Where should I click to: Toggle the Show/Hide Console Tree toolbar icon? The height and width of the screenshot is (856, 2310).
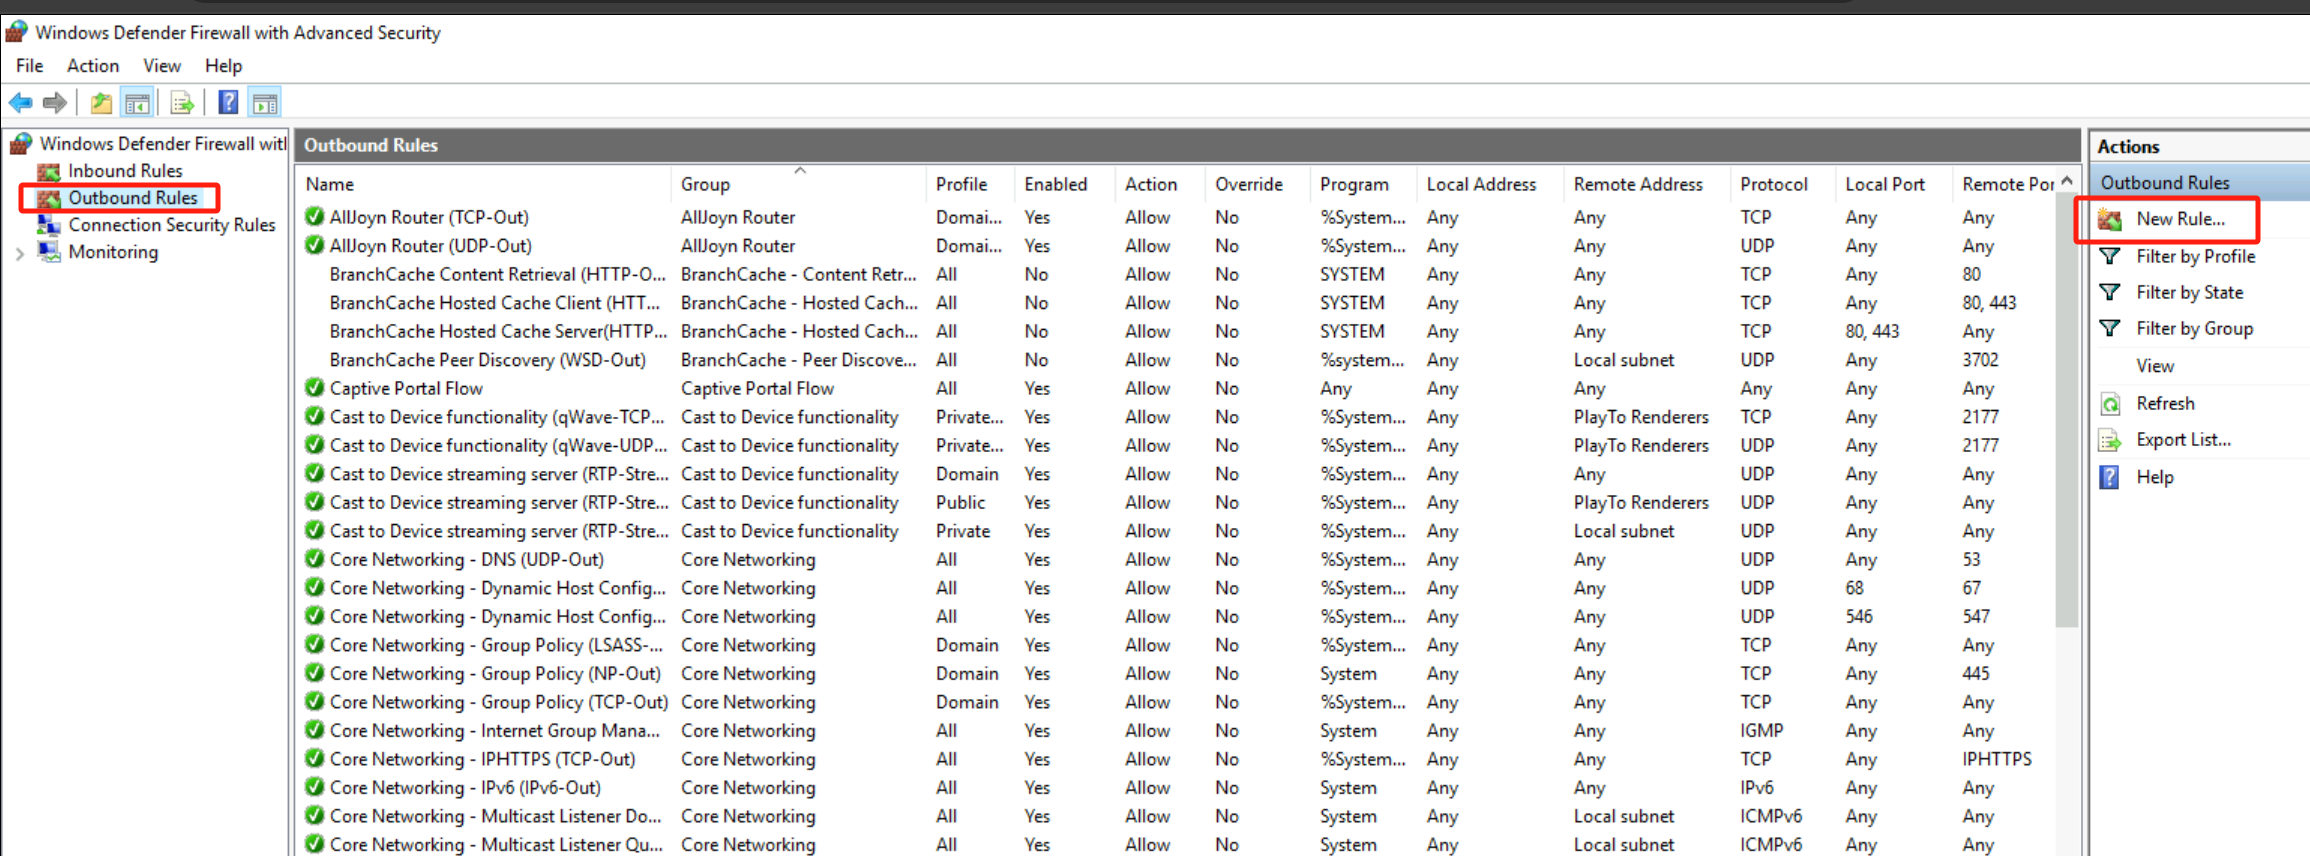pos(137,102)
